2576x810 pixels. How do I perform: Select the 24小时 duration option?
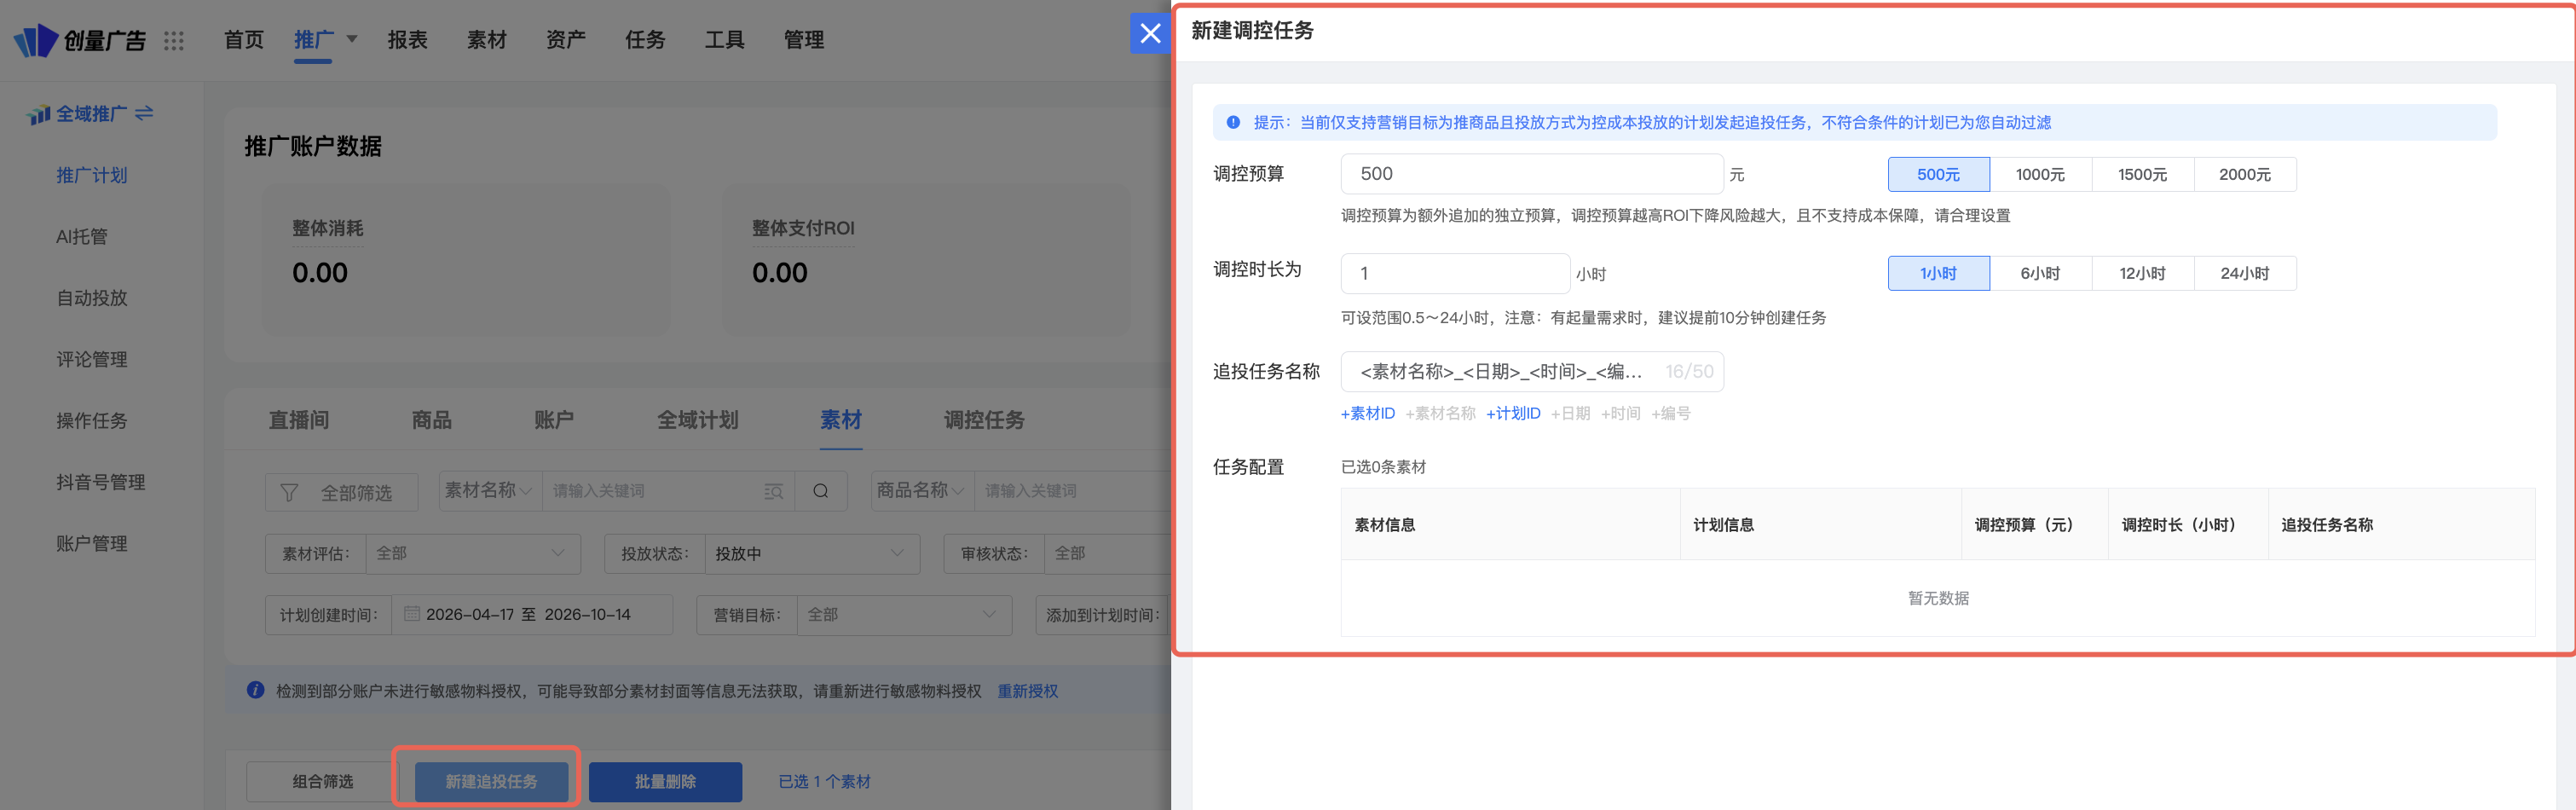2244,273
